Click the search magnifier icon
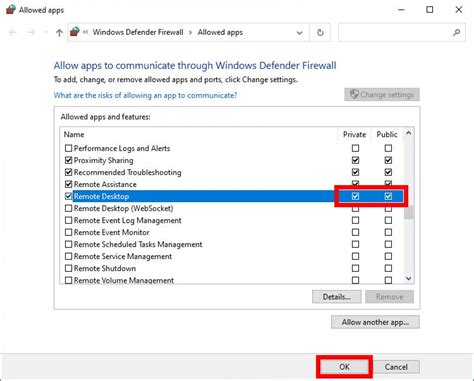This screenshot has height=381, width=474. (456, 32)
